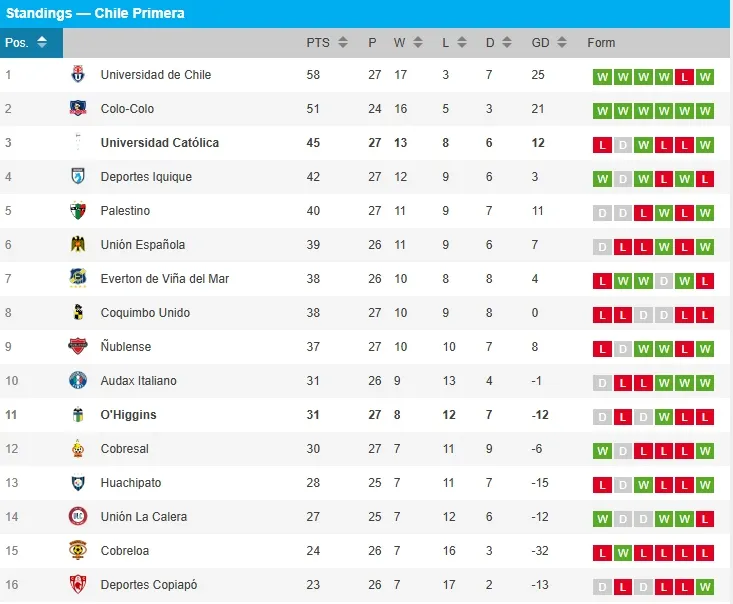The height and width of the screenshot is (604, 733).
Task: Click the Deportes Iquique crest icon
Action: point(78,177)
